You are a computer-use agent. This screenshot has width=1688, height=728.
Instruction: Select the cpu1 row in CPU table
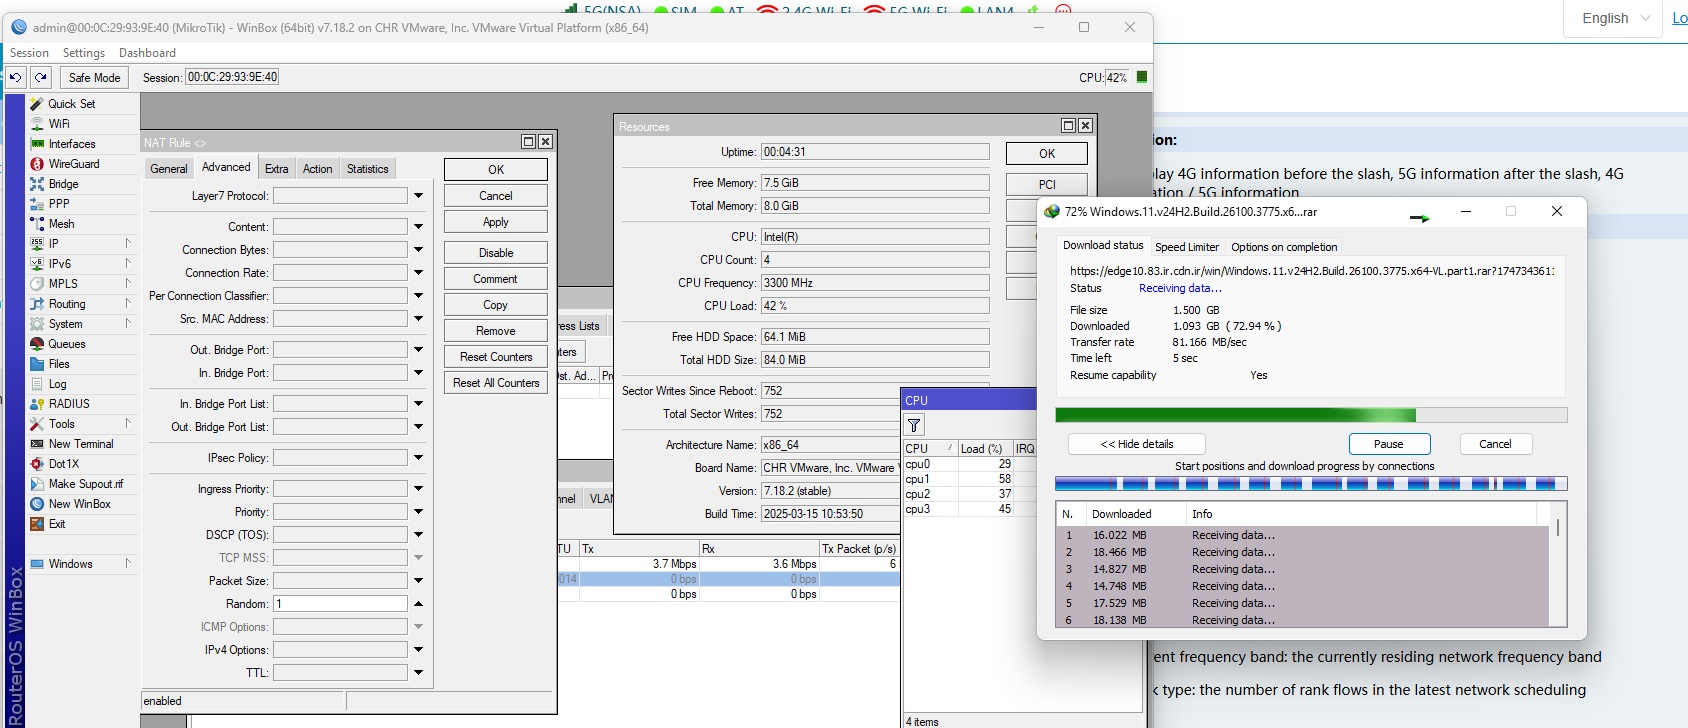pyautogui.click(x=970, y=479)
